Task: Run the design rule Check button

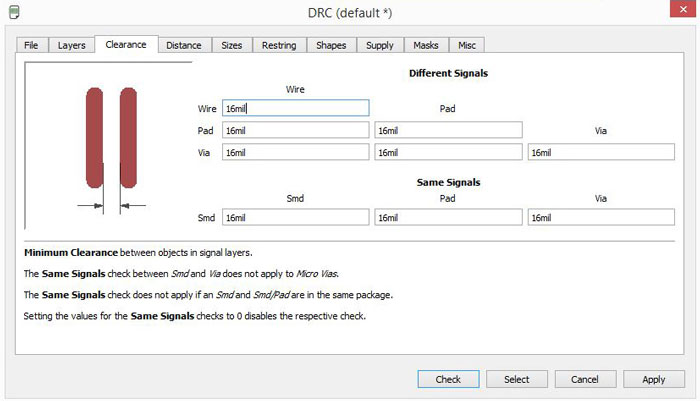Action: coord(448,379)
